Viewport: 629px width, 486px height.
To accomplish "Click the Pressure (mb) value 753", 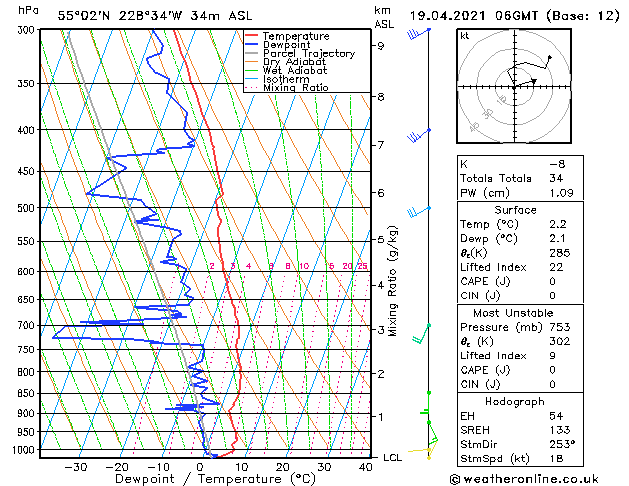I will coord(560,327).
